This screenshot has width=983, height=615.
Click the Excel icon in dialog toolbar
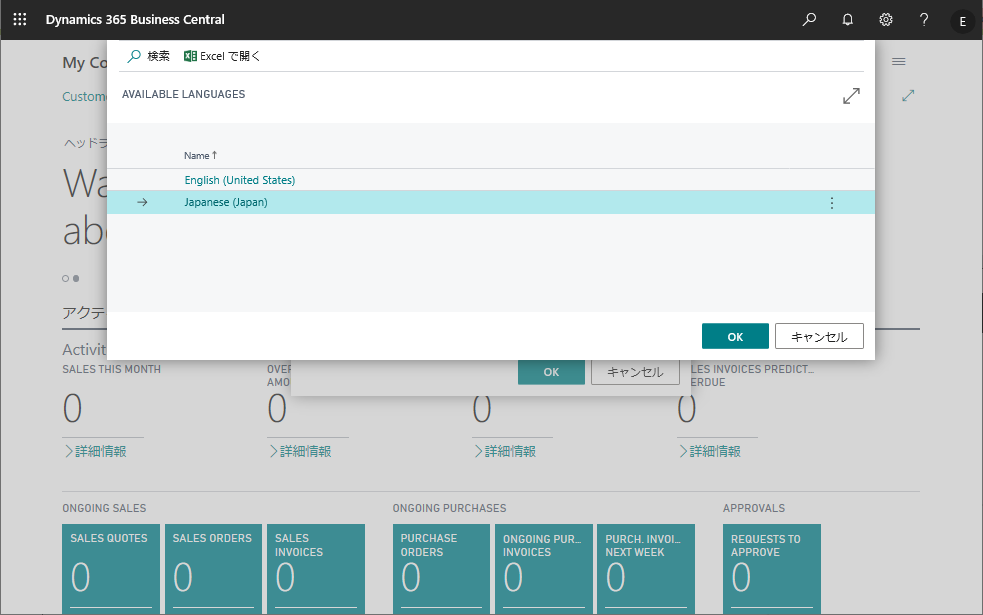click(190, 56)
